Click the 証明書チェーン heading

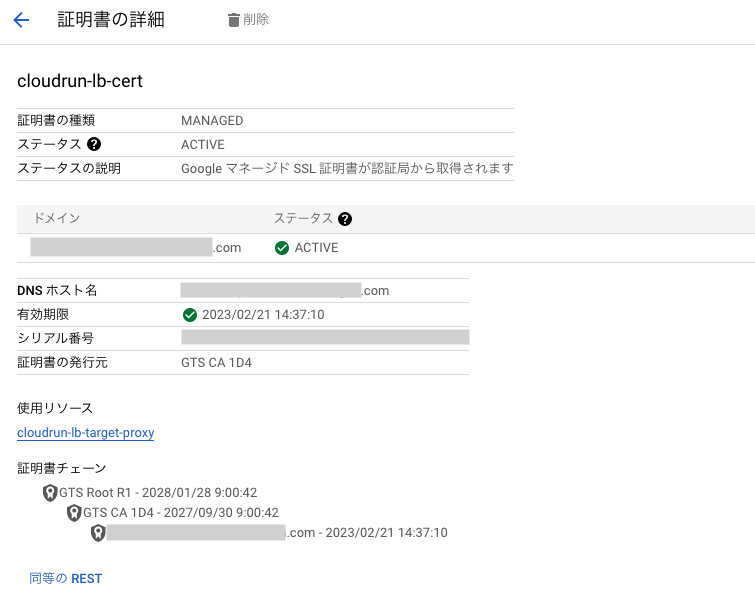point(62,469)
